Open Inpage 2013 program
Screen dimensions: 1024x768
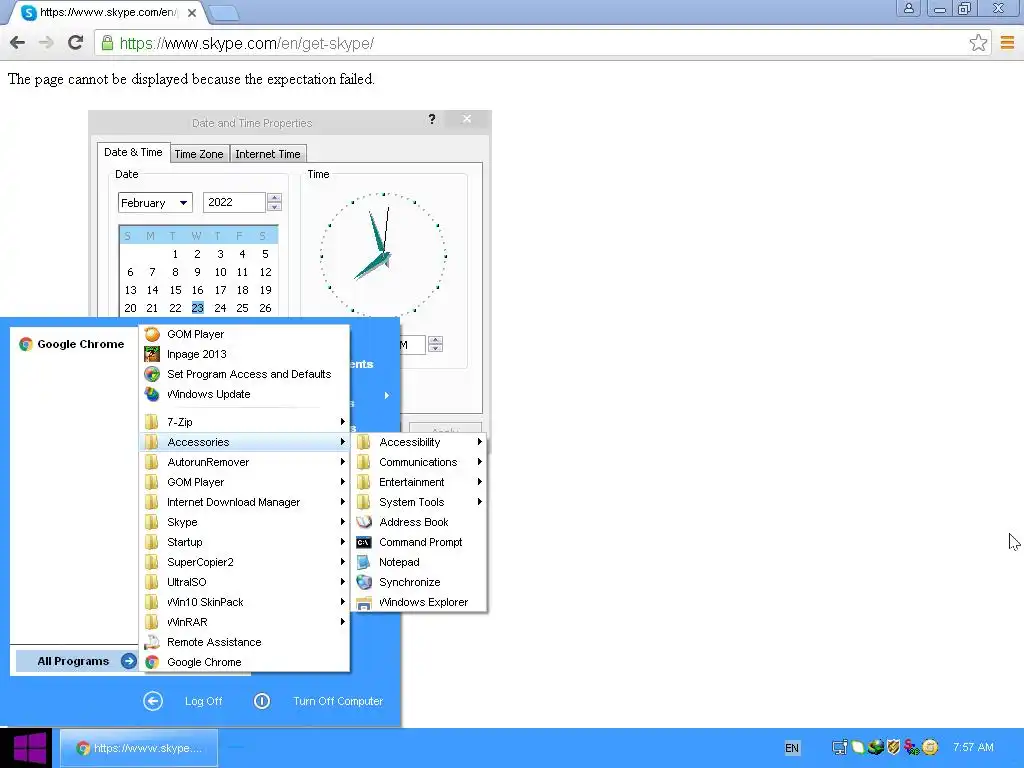pyautogui.click(x=245, y=354)
